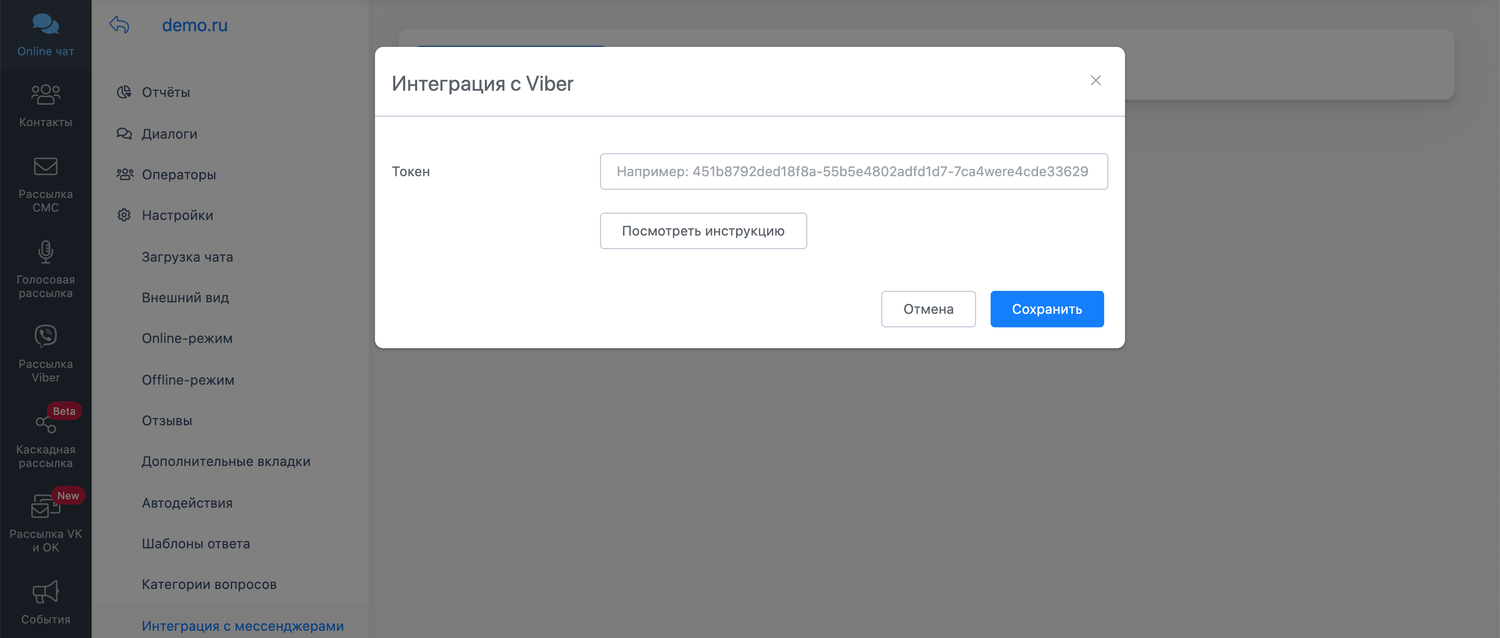The image size is (1500, 638).
Task: Go to Автодействия settings
Action: click(187, 502)
